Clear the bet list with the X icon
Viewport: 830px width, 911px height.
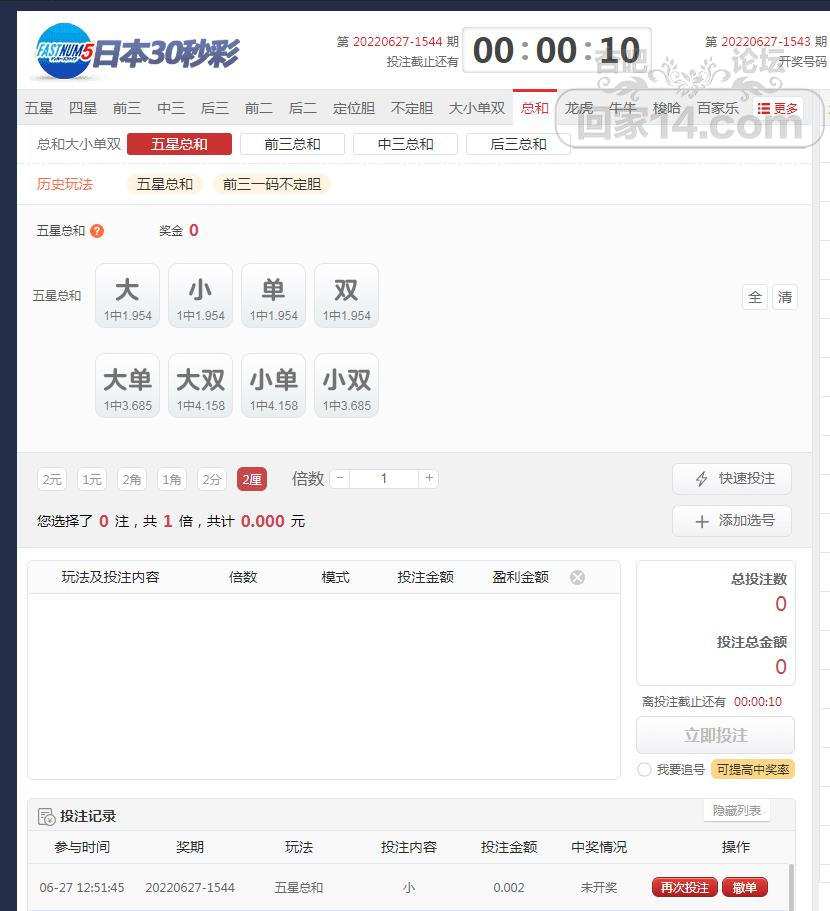tap(577, 577)
